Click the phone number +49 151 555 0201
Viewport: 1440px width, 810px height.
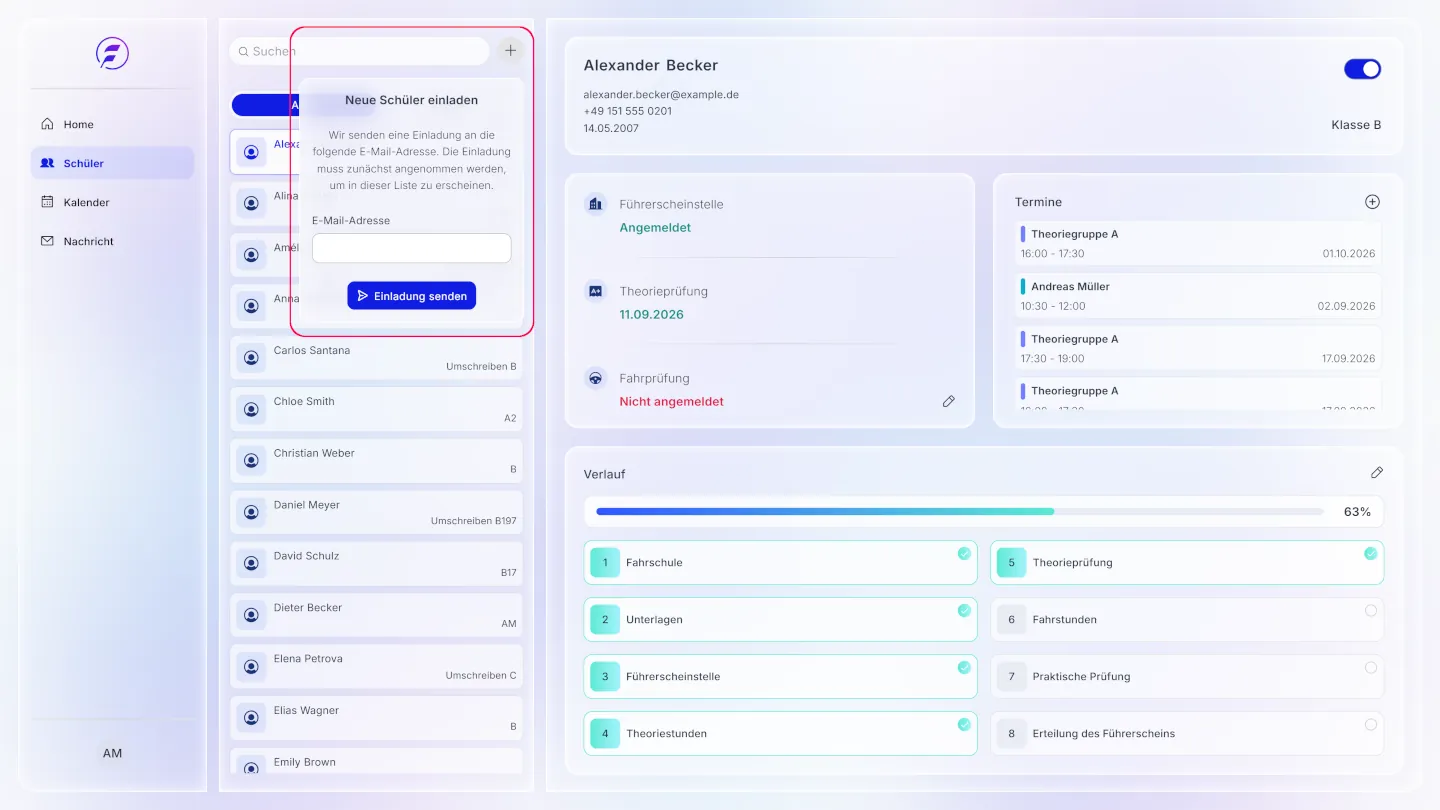click(x=628, y=111)
